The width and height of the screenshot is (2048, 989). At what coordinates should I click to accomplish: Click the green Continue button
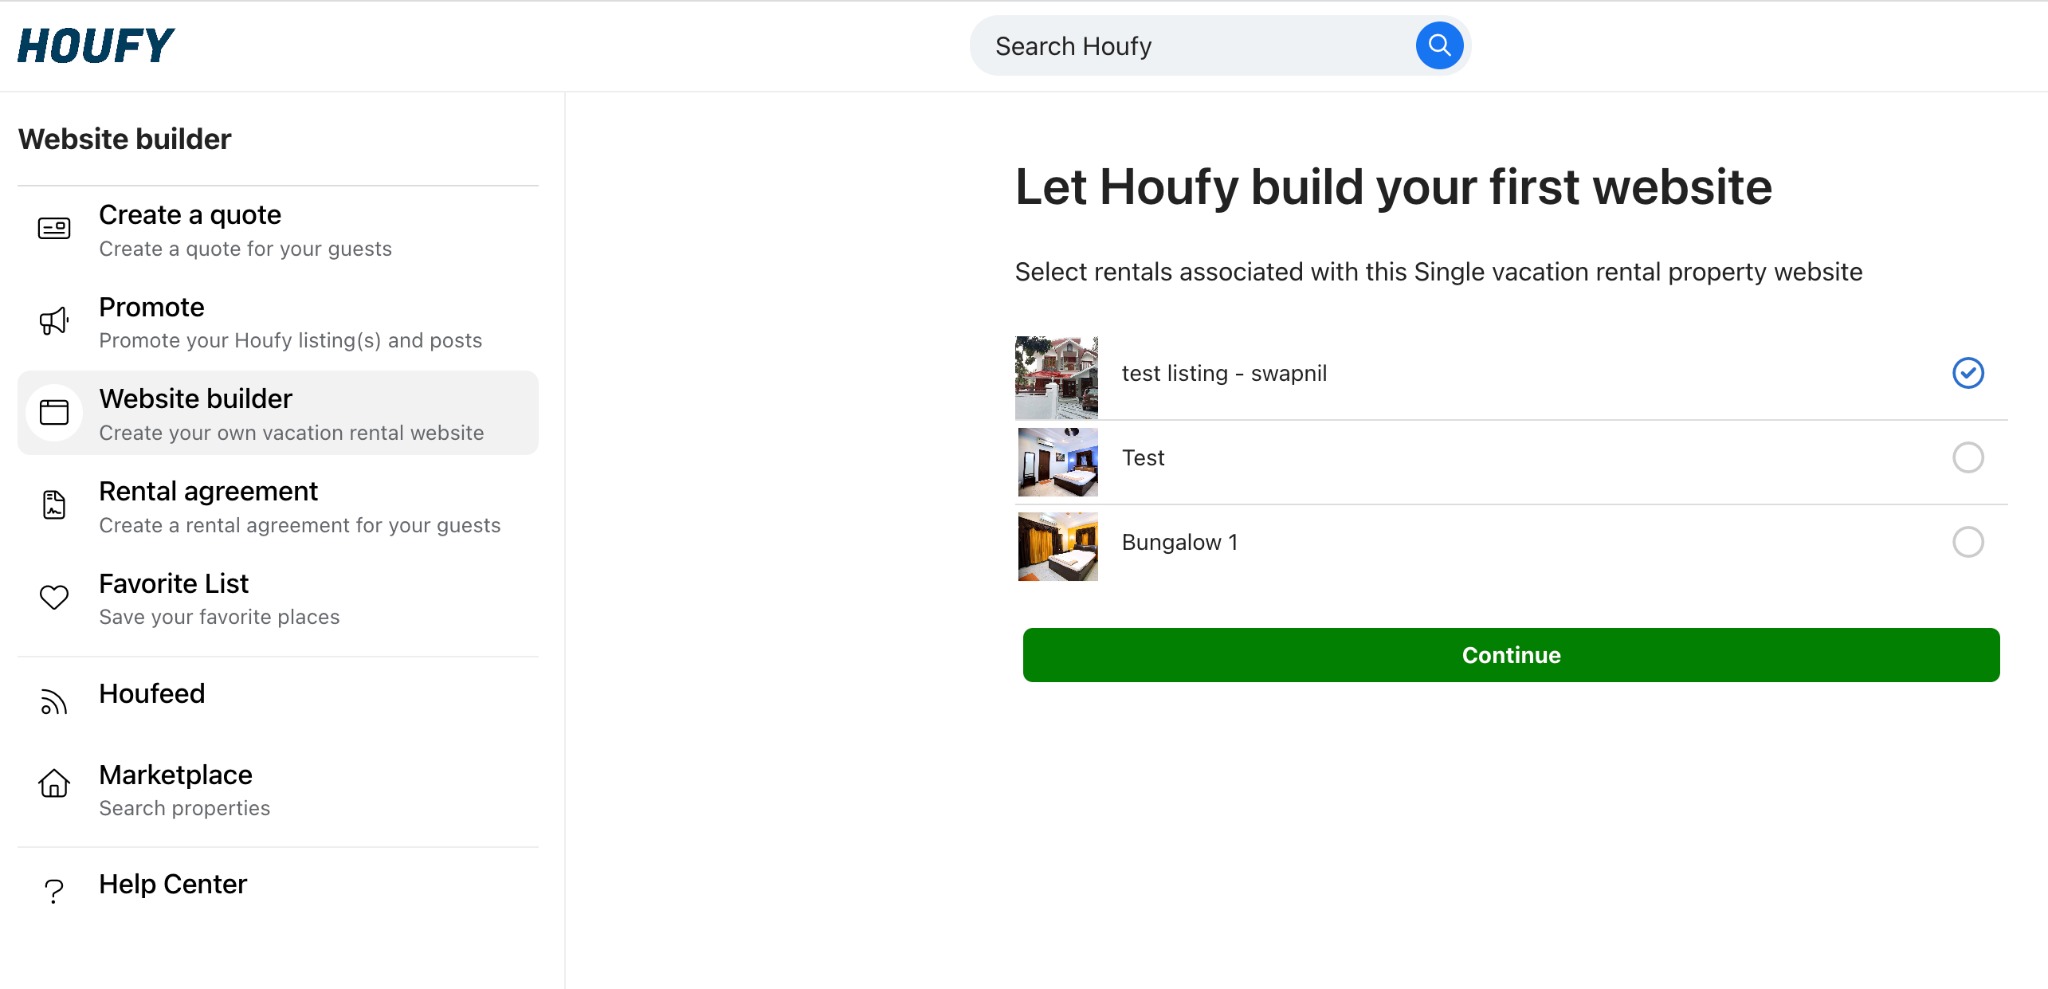(1511, 655)
